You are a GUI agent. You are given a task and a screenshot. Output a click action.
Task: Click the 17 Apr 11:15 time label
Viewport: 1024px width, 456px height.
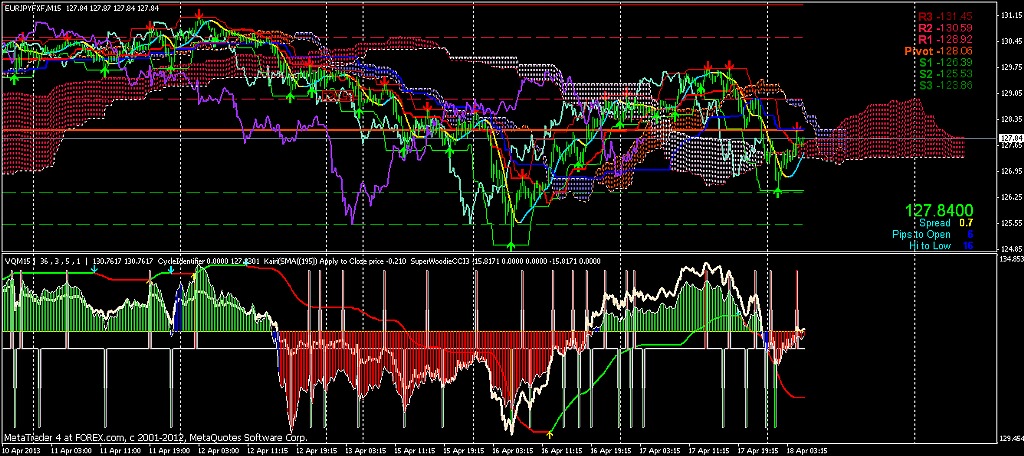[x=707, y=450]
